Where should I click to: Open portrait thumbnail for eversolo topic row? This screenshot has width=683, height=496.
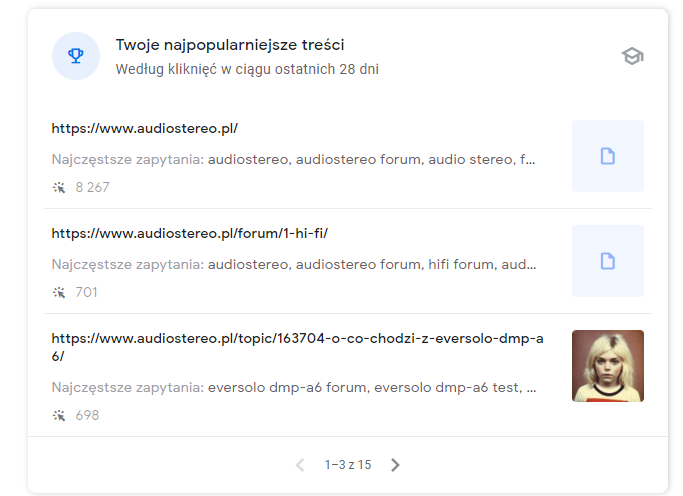pos(608,366)
